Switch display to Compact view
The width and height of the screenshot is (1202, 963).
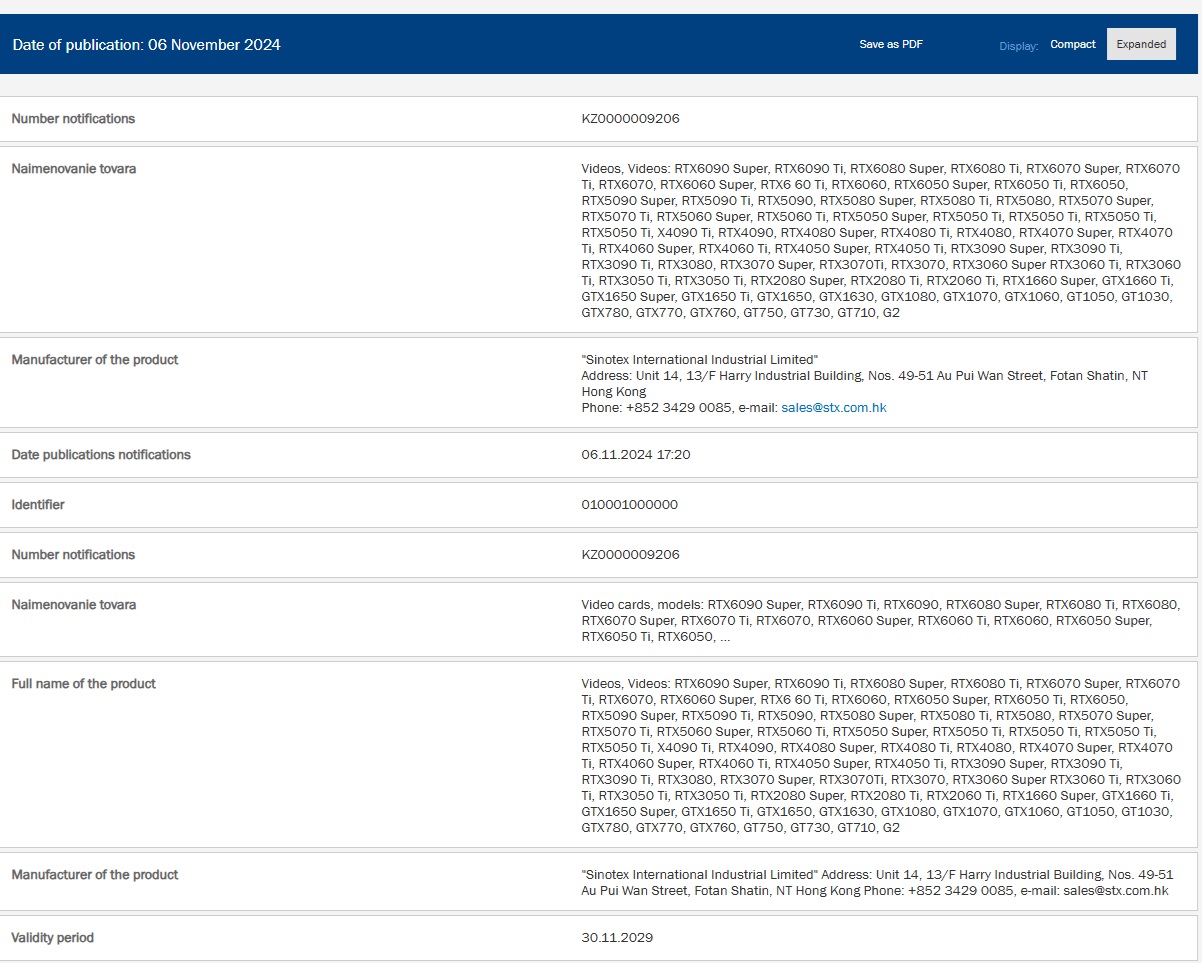1073,44
